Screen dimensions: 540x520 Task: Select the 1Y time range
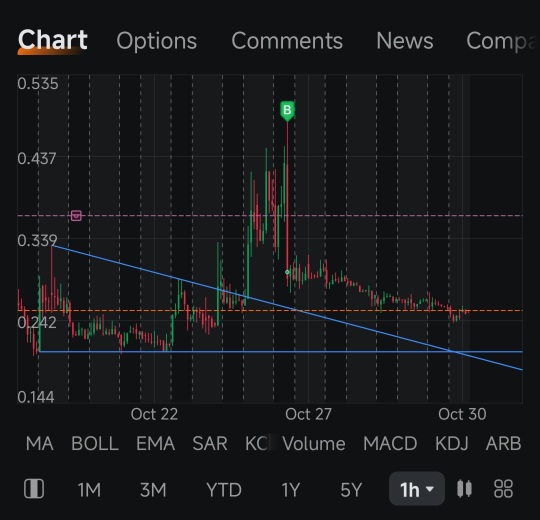coord(291,489)
